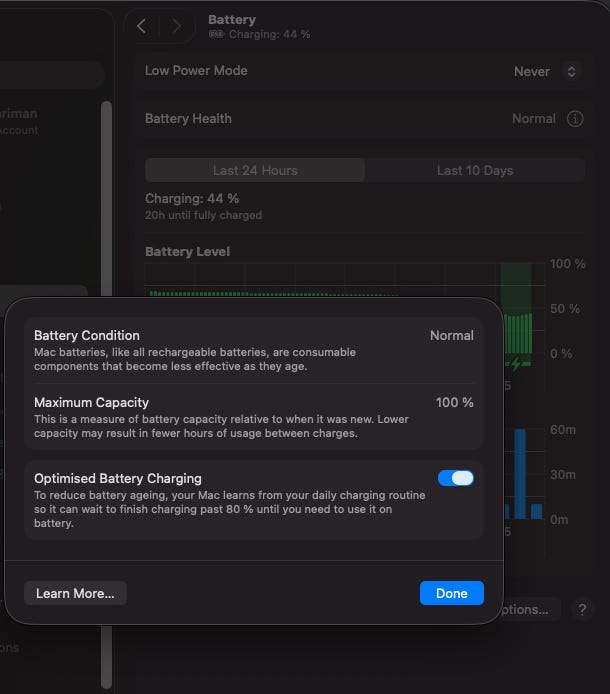610x694 pixels.
Task: Click the partially hidden Options button
Action: [531, 609]
